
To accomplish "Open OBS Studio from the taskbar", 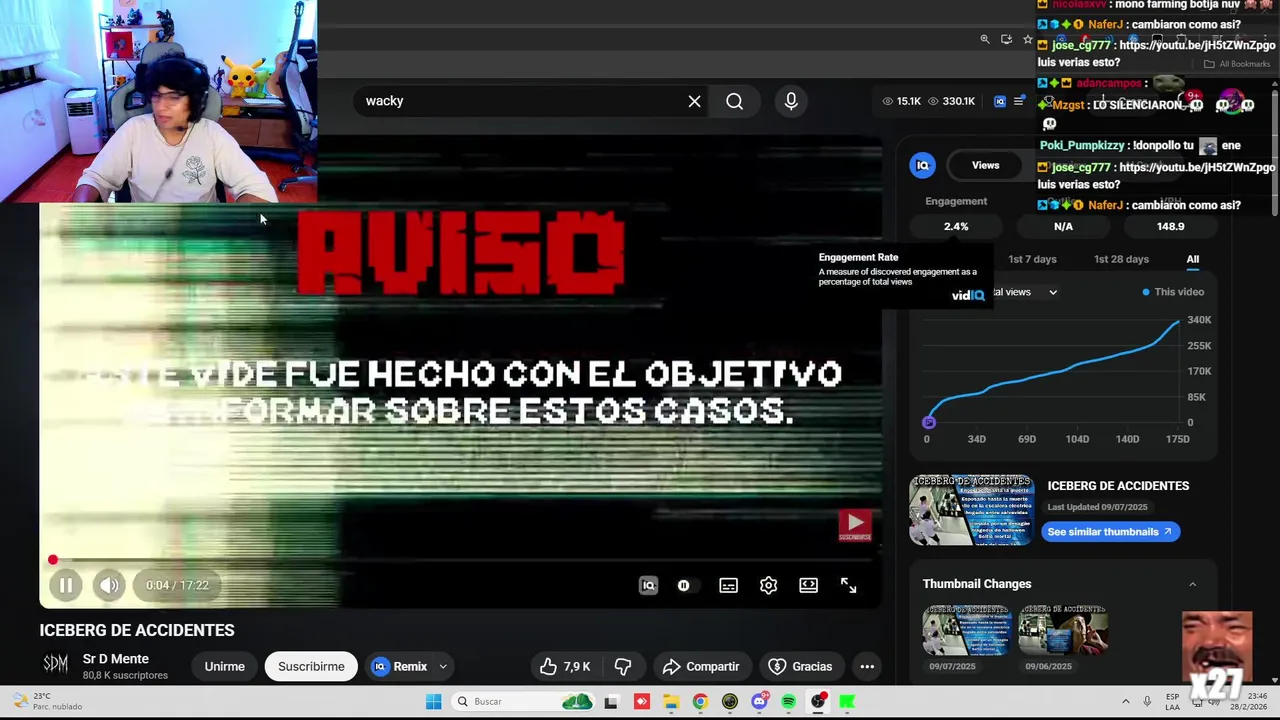I will pos(818,702).
